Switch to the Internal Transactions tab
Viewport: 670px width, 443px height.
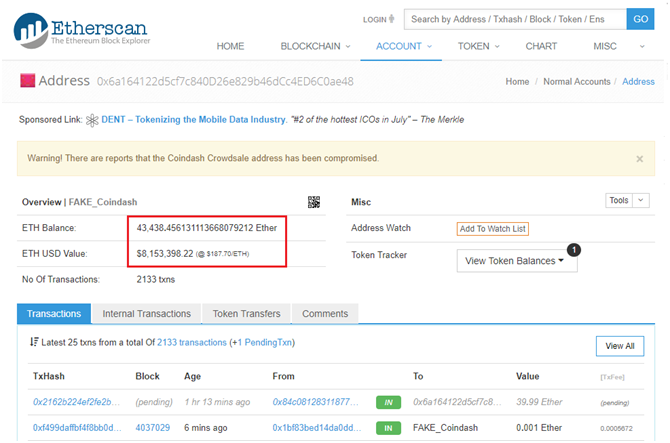coord(147,314)
